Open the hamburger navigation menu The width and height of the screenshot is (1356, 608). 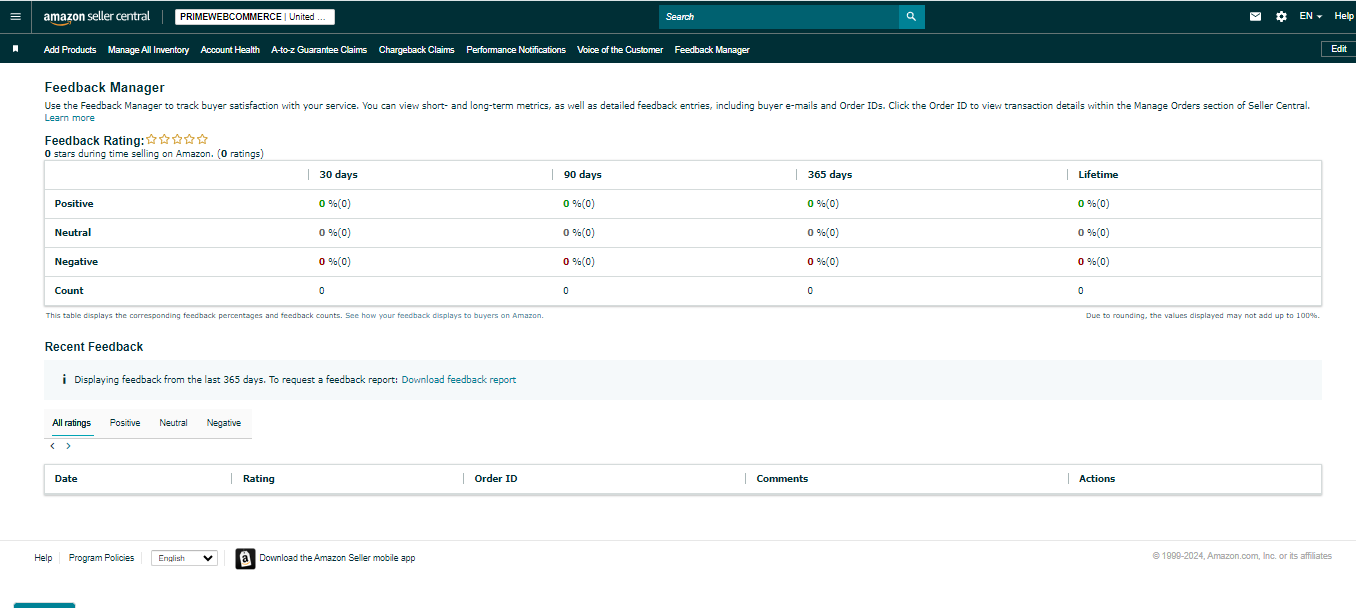coord(15,17)
